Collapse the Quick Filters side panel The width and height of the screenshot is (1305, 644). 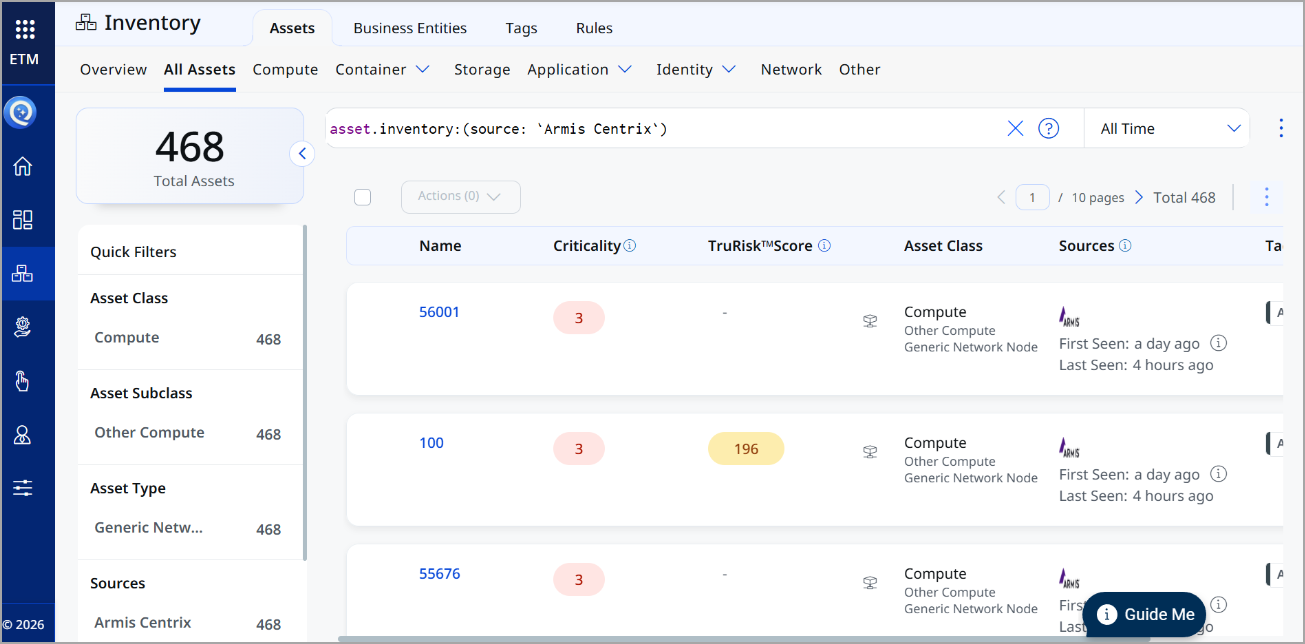(302, 153)
